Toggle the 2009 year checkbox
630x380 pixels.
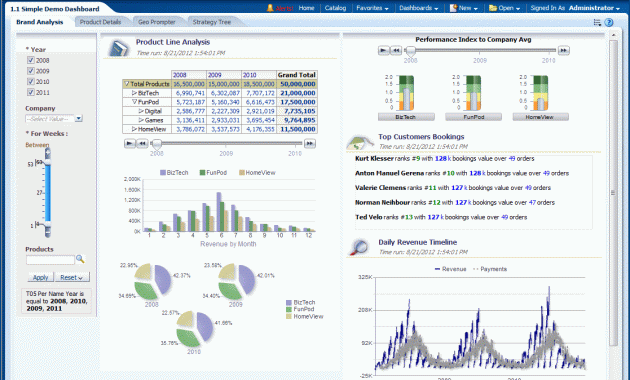31,71
